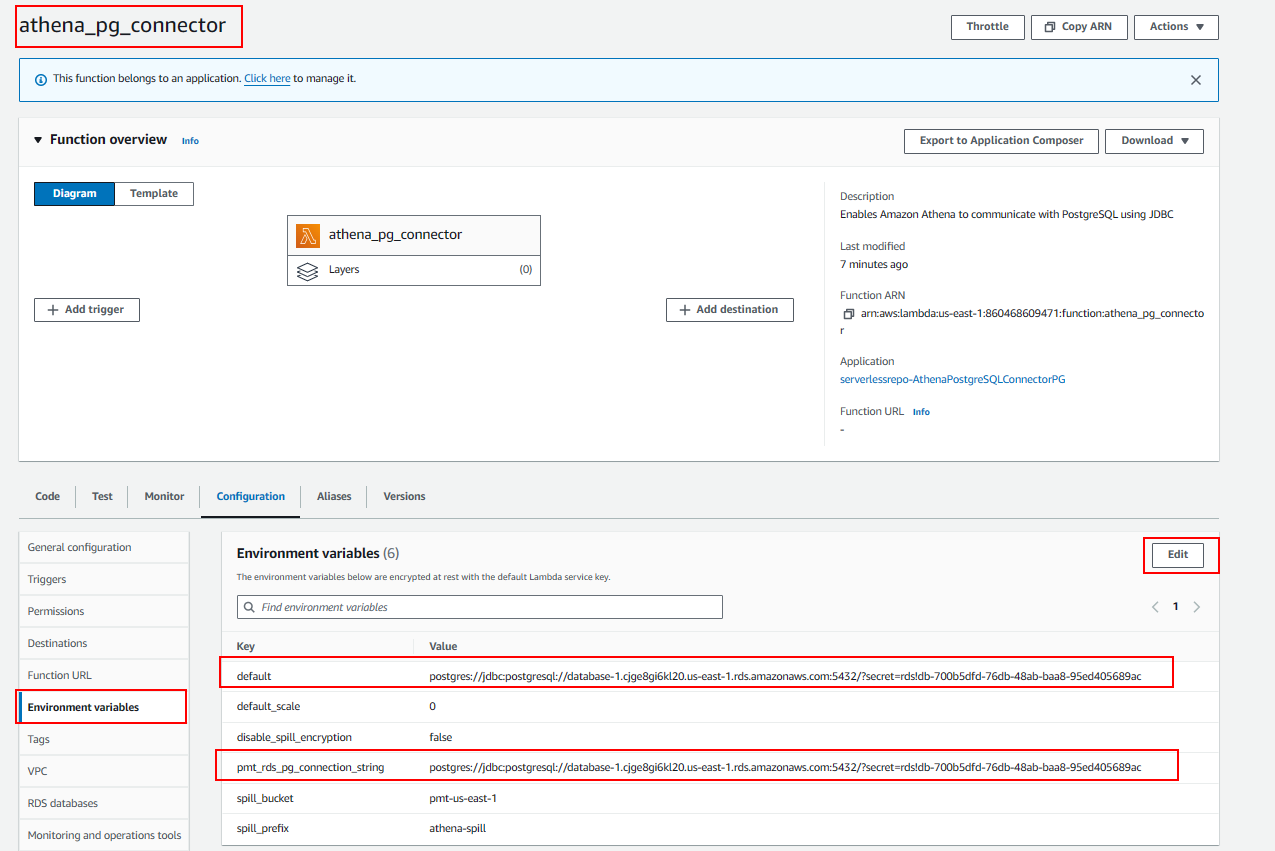This screenshot has height=851, width=1275.
Task: Select the 'spill_bucket' key
Action: tap(265, 798)
